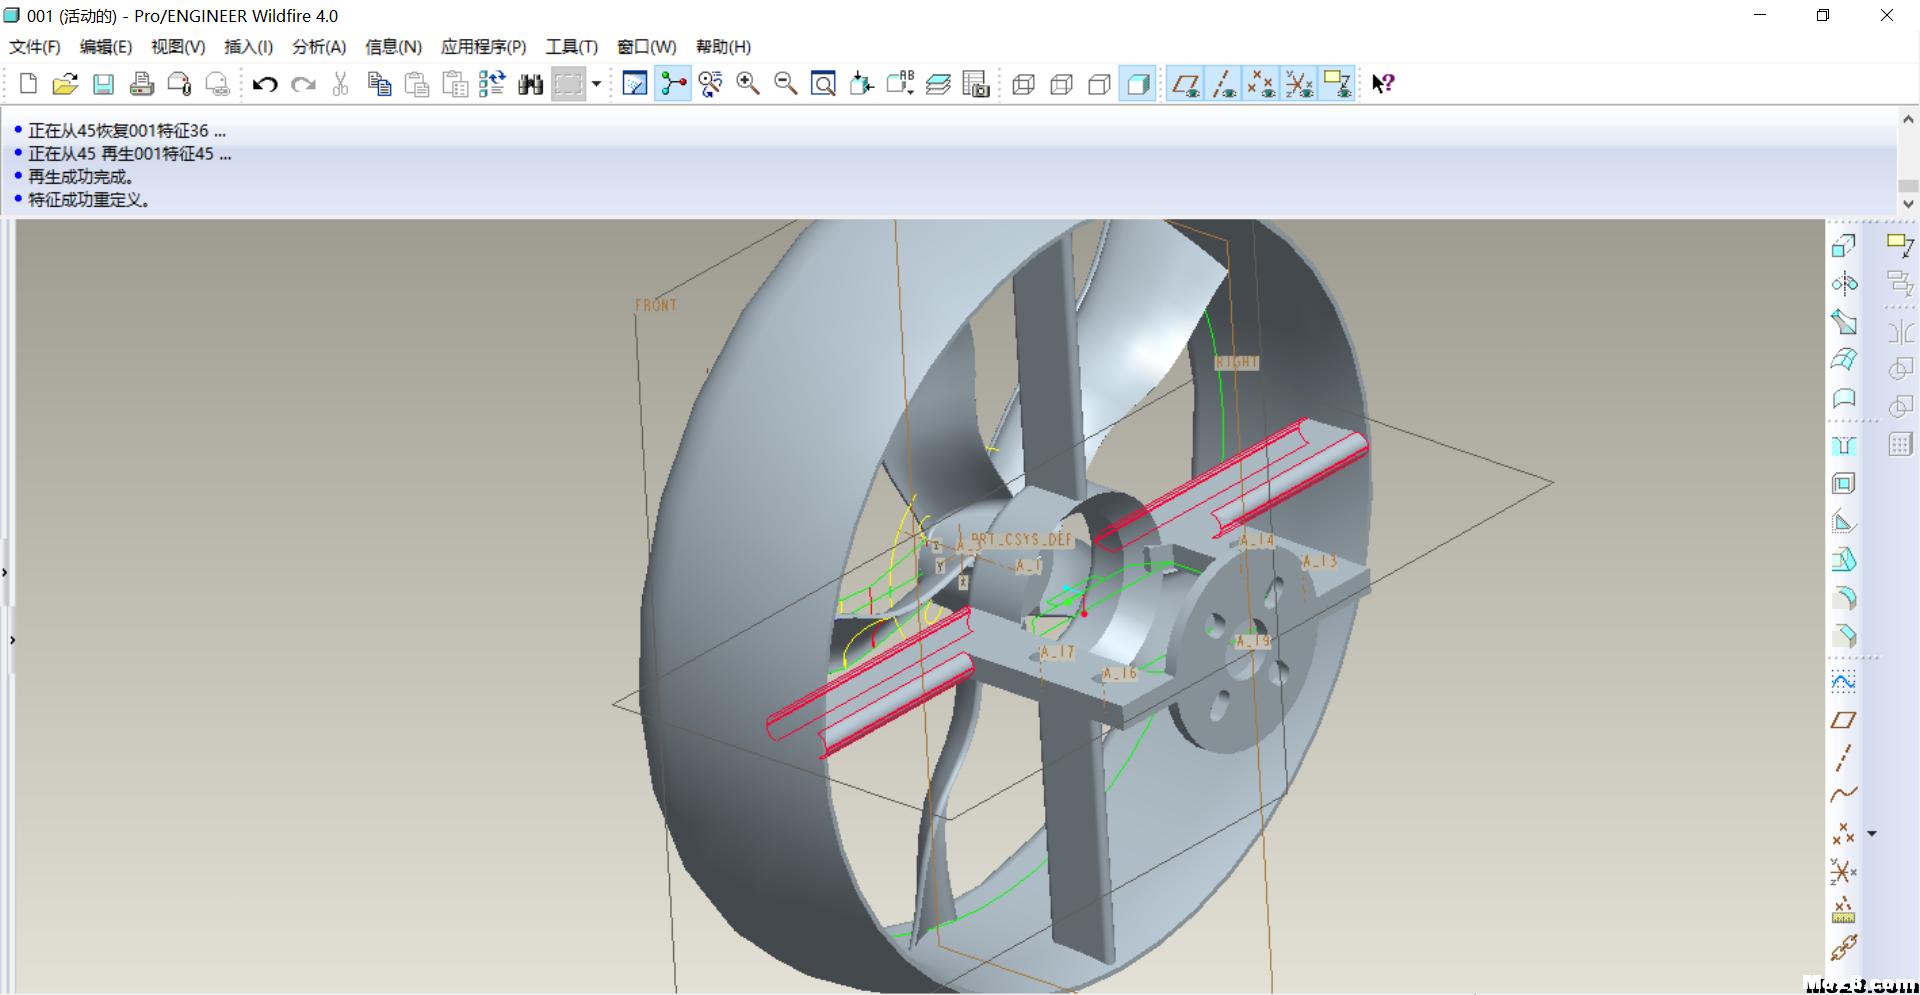Image resolution: width=1920 pixels, height=995 pixels.
Task: Select Variable Section Sweep tool
Action: [1844, 322]
